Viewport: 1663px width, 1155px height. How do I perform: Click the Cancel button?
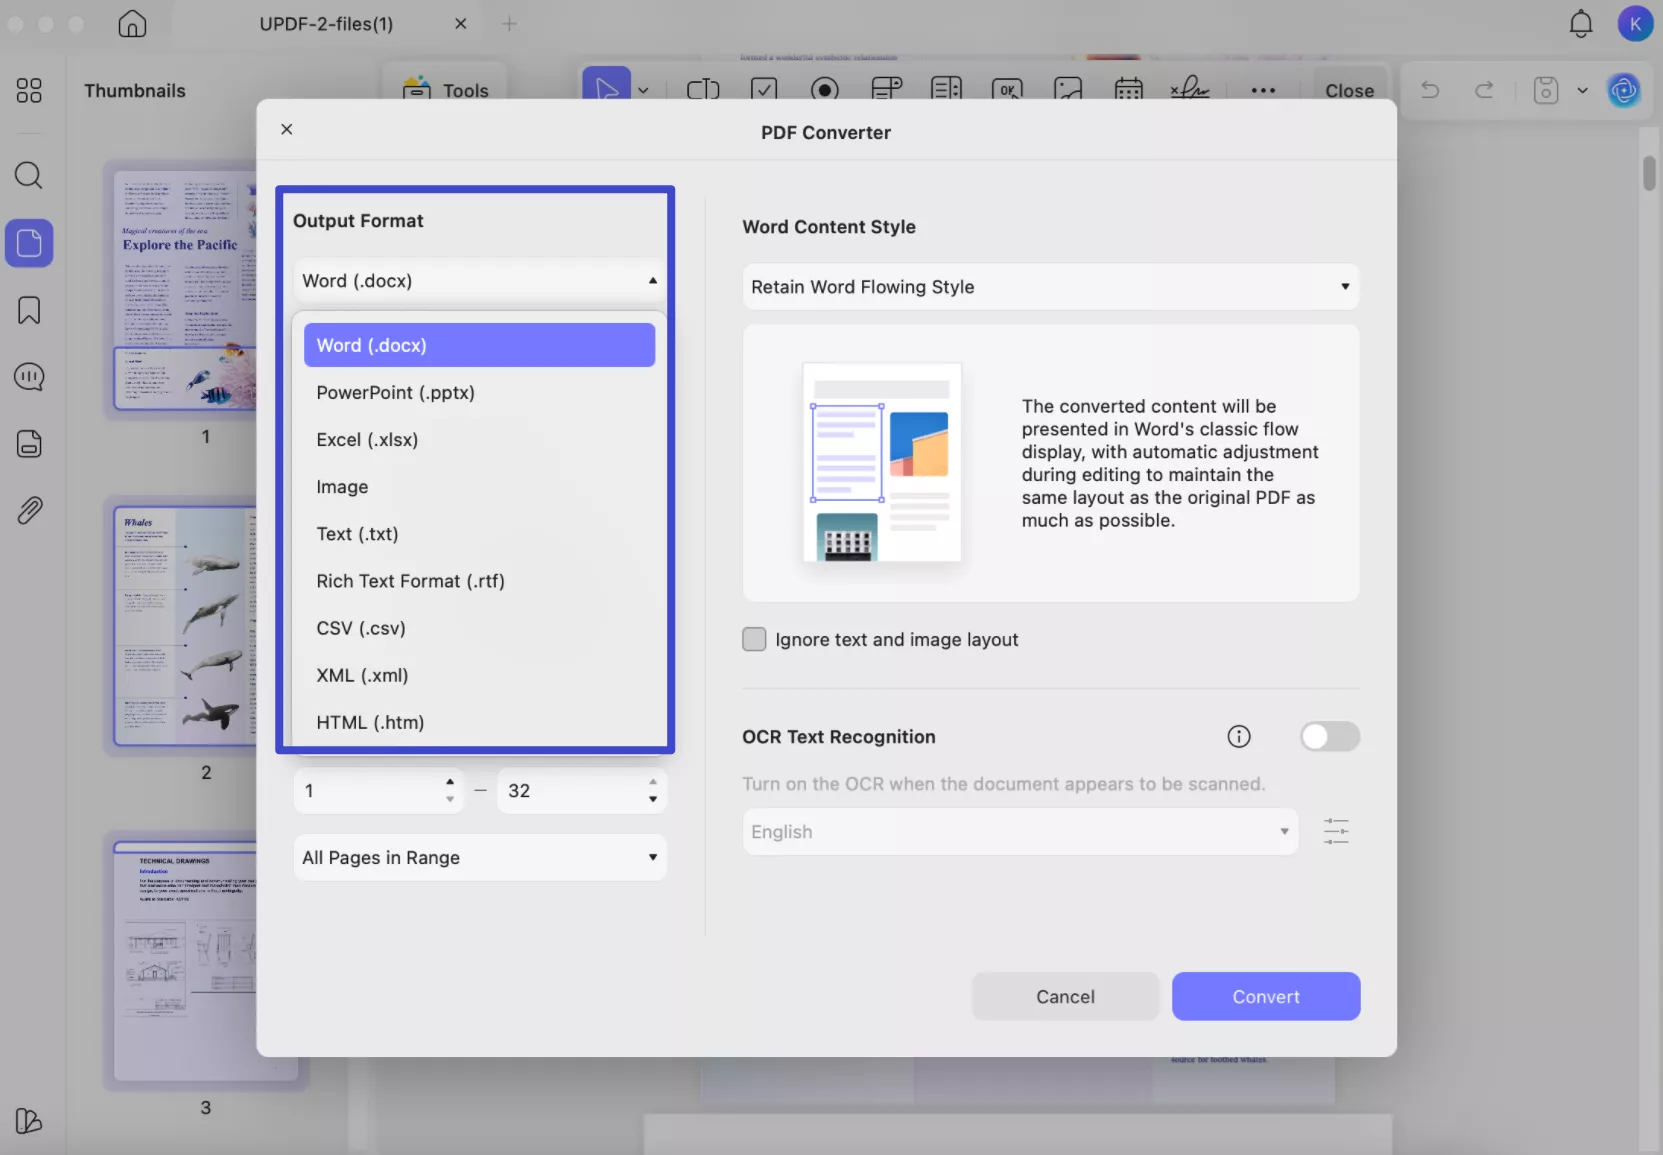pos(1065,996)
